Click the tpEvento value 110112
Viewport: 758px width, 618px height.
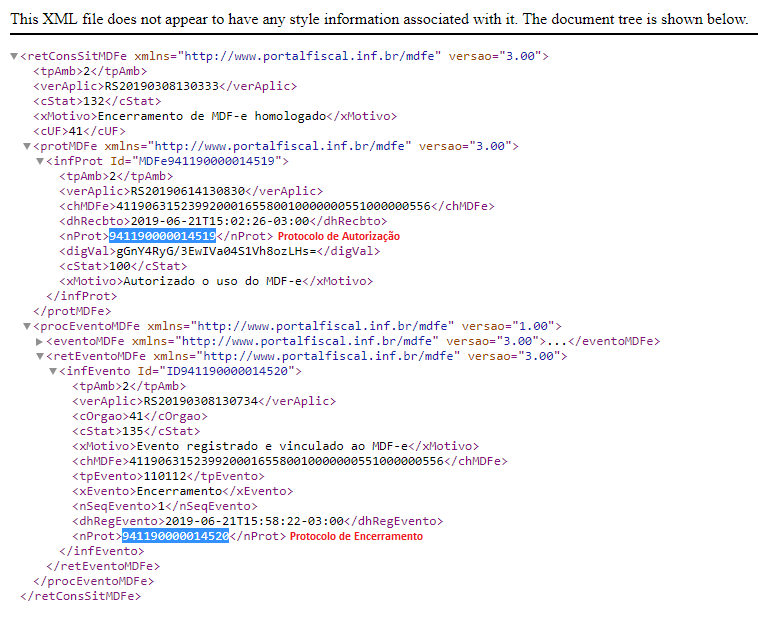tap(165, 476)
